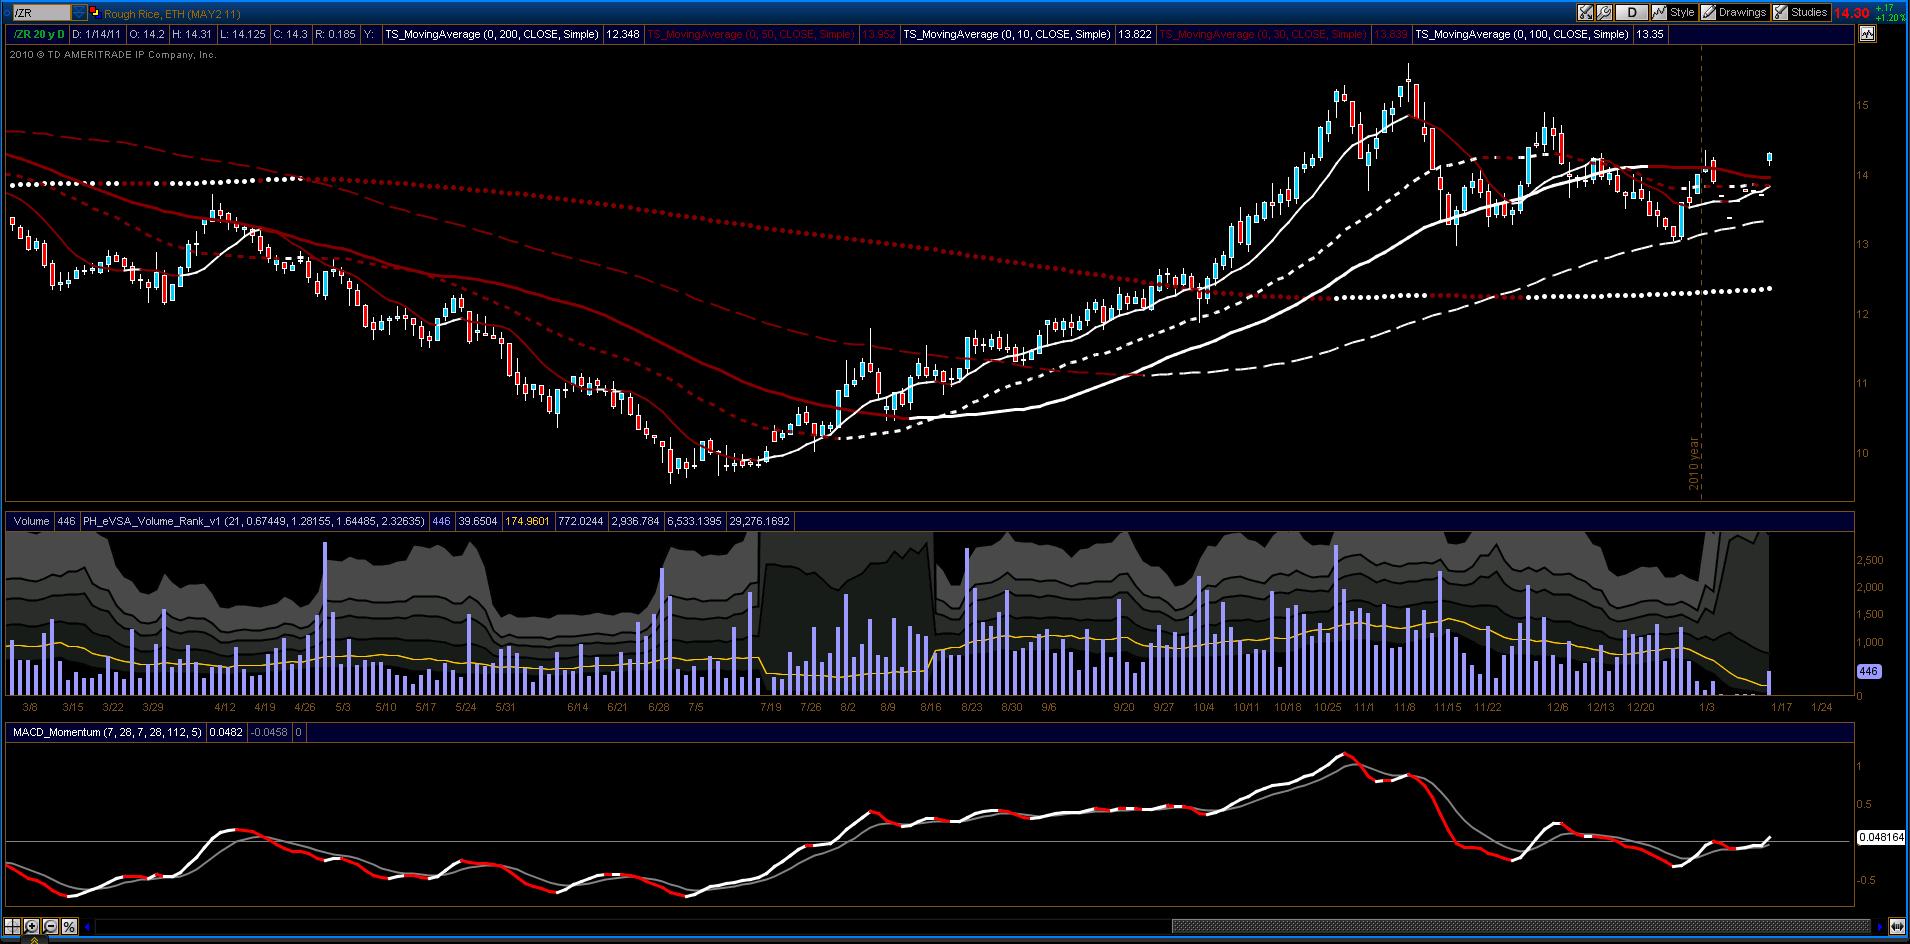
Task: Click the H: 14.31 high value
Action: click(191, 34)
